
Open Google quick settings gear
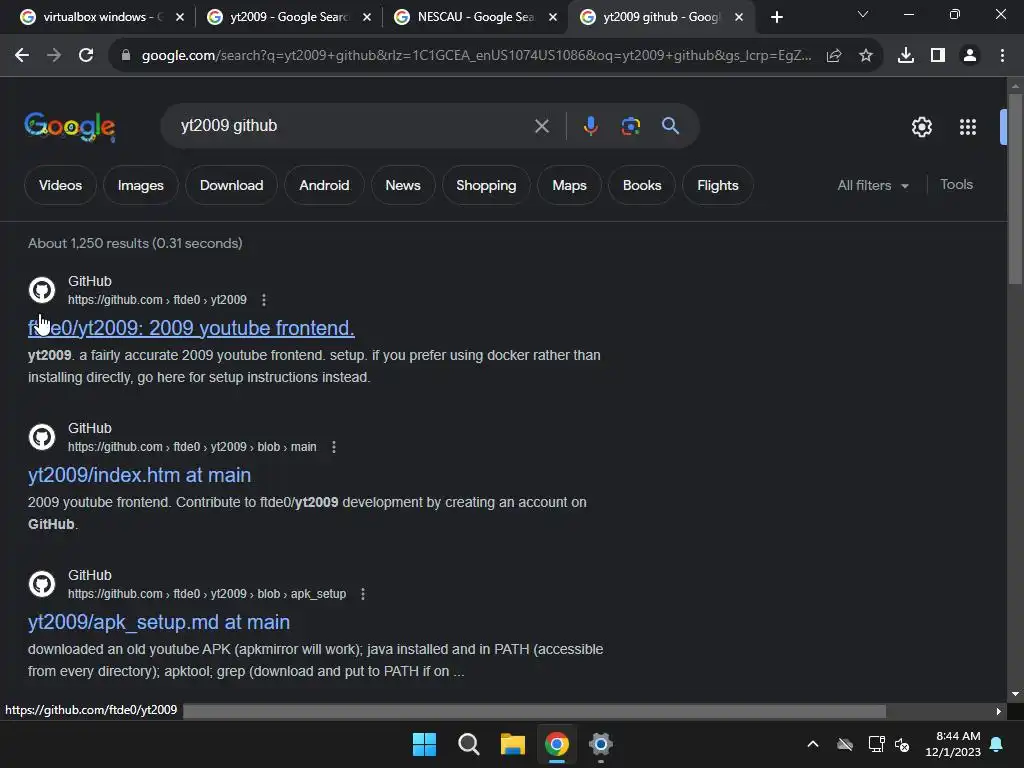(921, 127)
